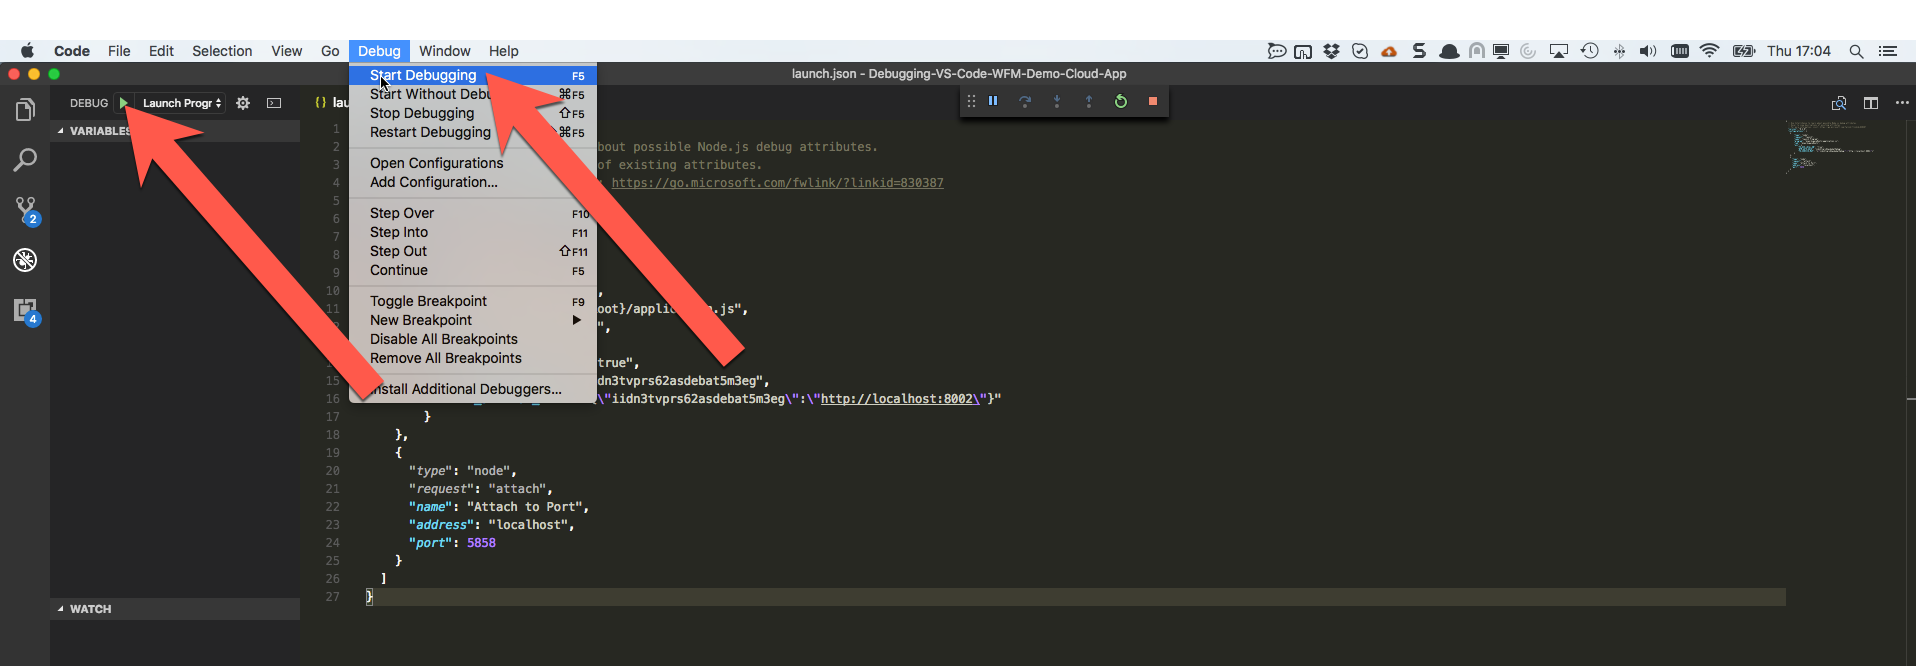Split the editor using the top-right icon

point(1871,103)
